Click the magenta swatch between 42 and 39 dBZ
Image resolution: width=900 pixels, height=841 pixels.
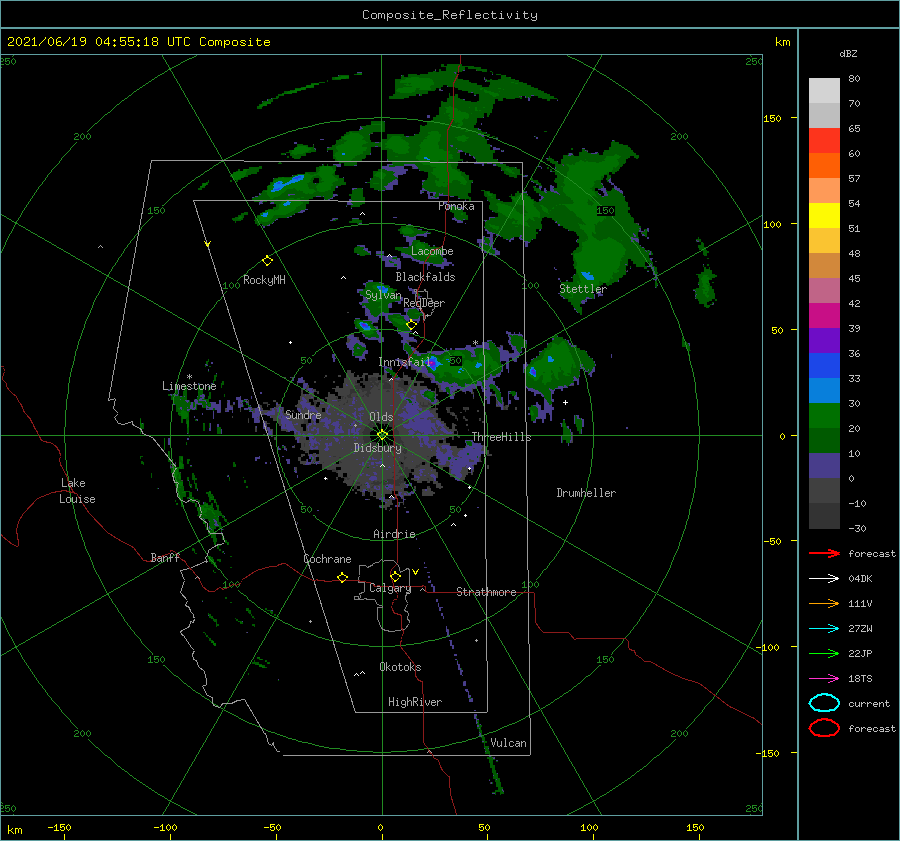[824, 316]
